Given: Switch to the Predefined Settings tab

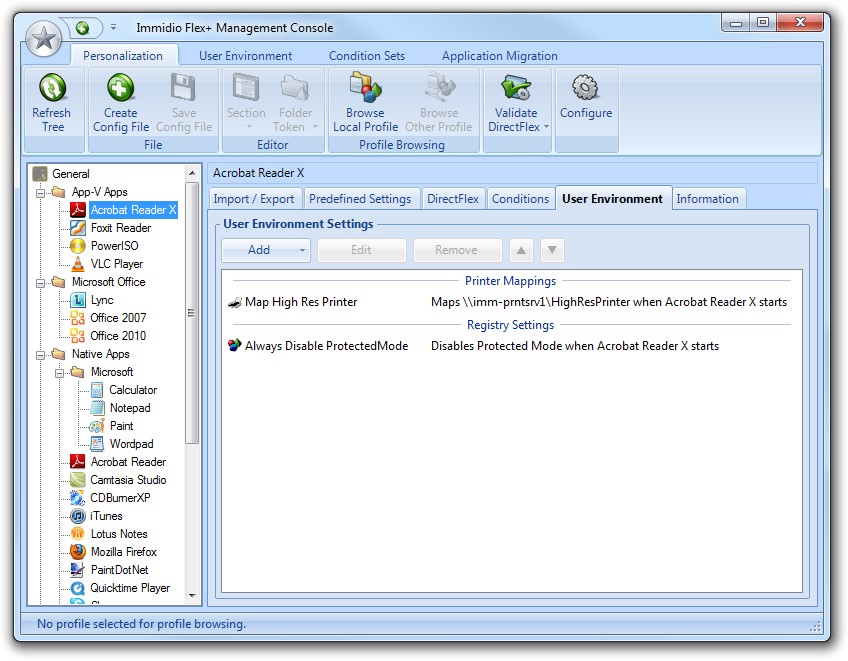Looking at the screenshot, I should click(360, 199).
